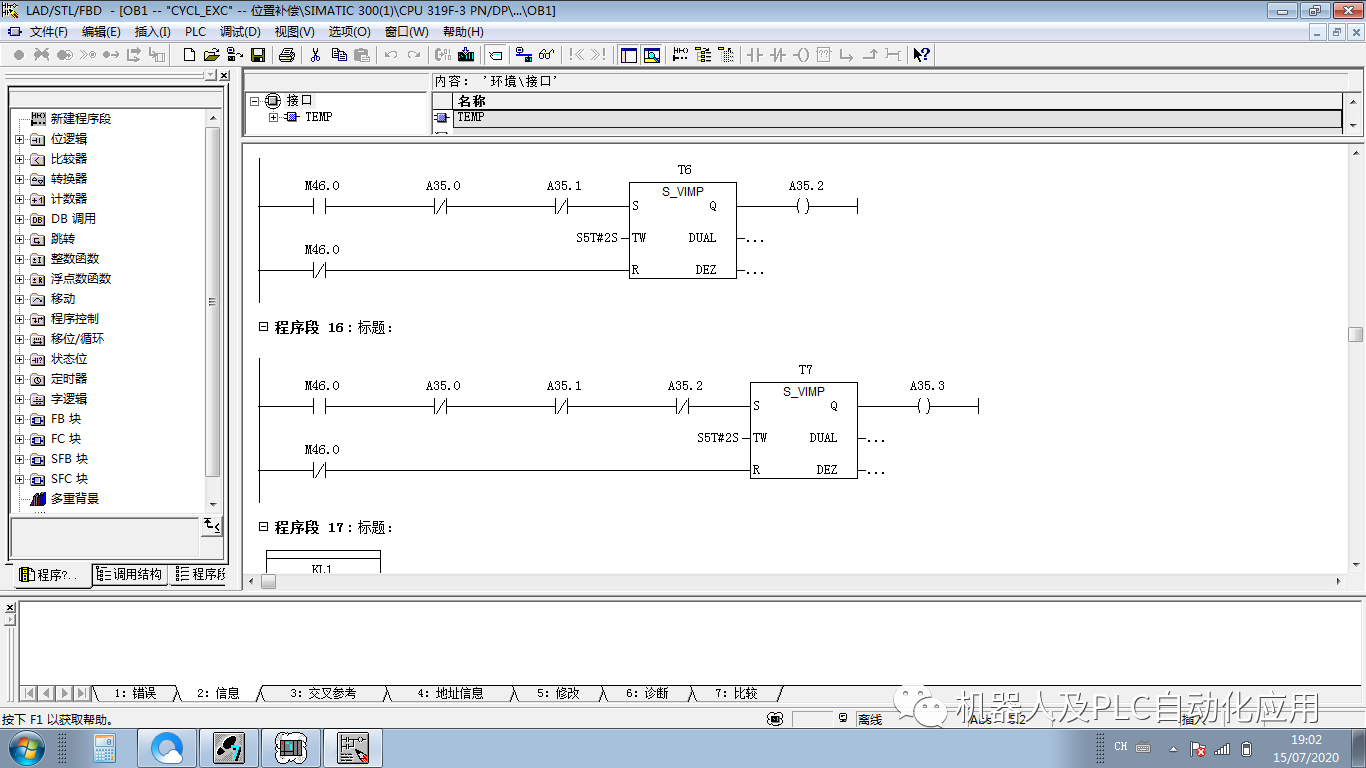Click the network flag tray icon
This screenshot has height=768, width=1366.
click(x=1198, y=747)
